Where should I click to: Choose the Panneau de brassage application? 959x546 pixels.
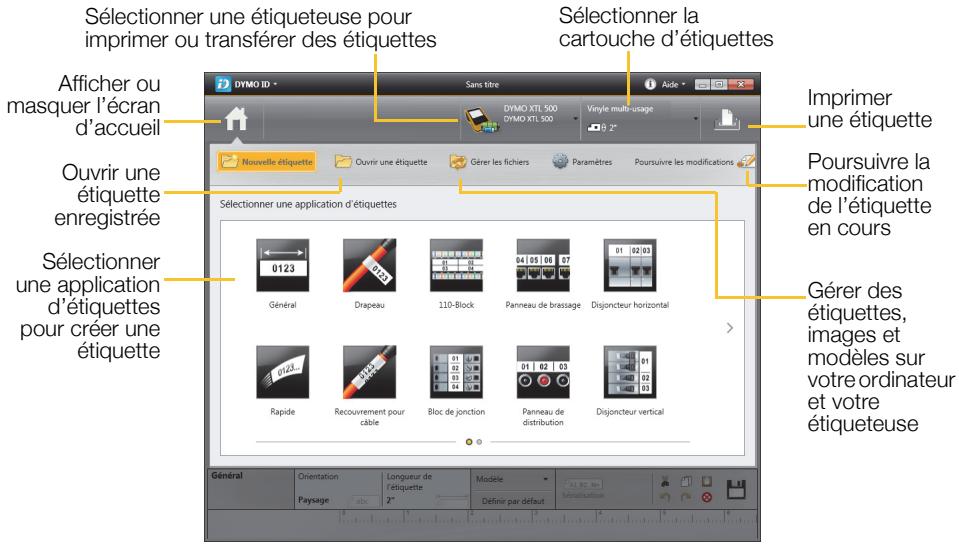(x=543, y=273)
